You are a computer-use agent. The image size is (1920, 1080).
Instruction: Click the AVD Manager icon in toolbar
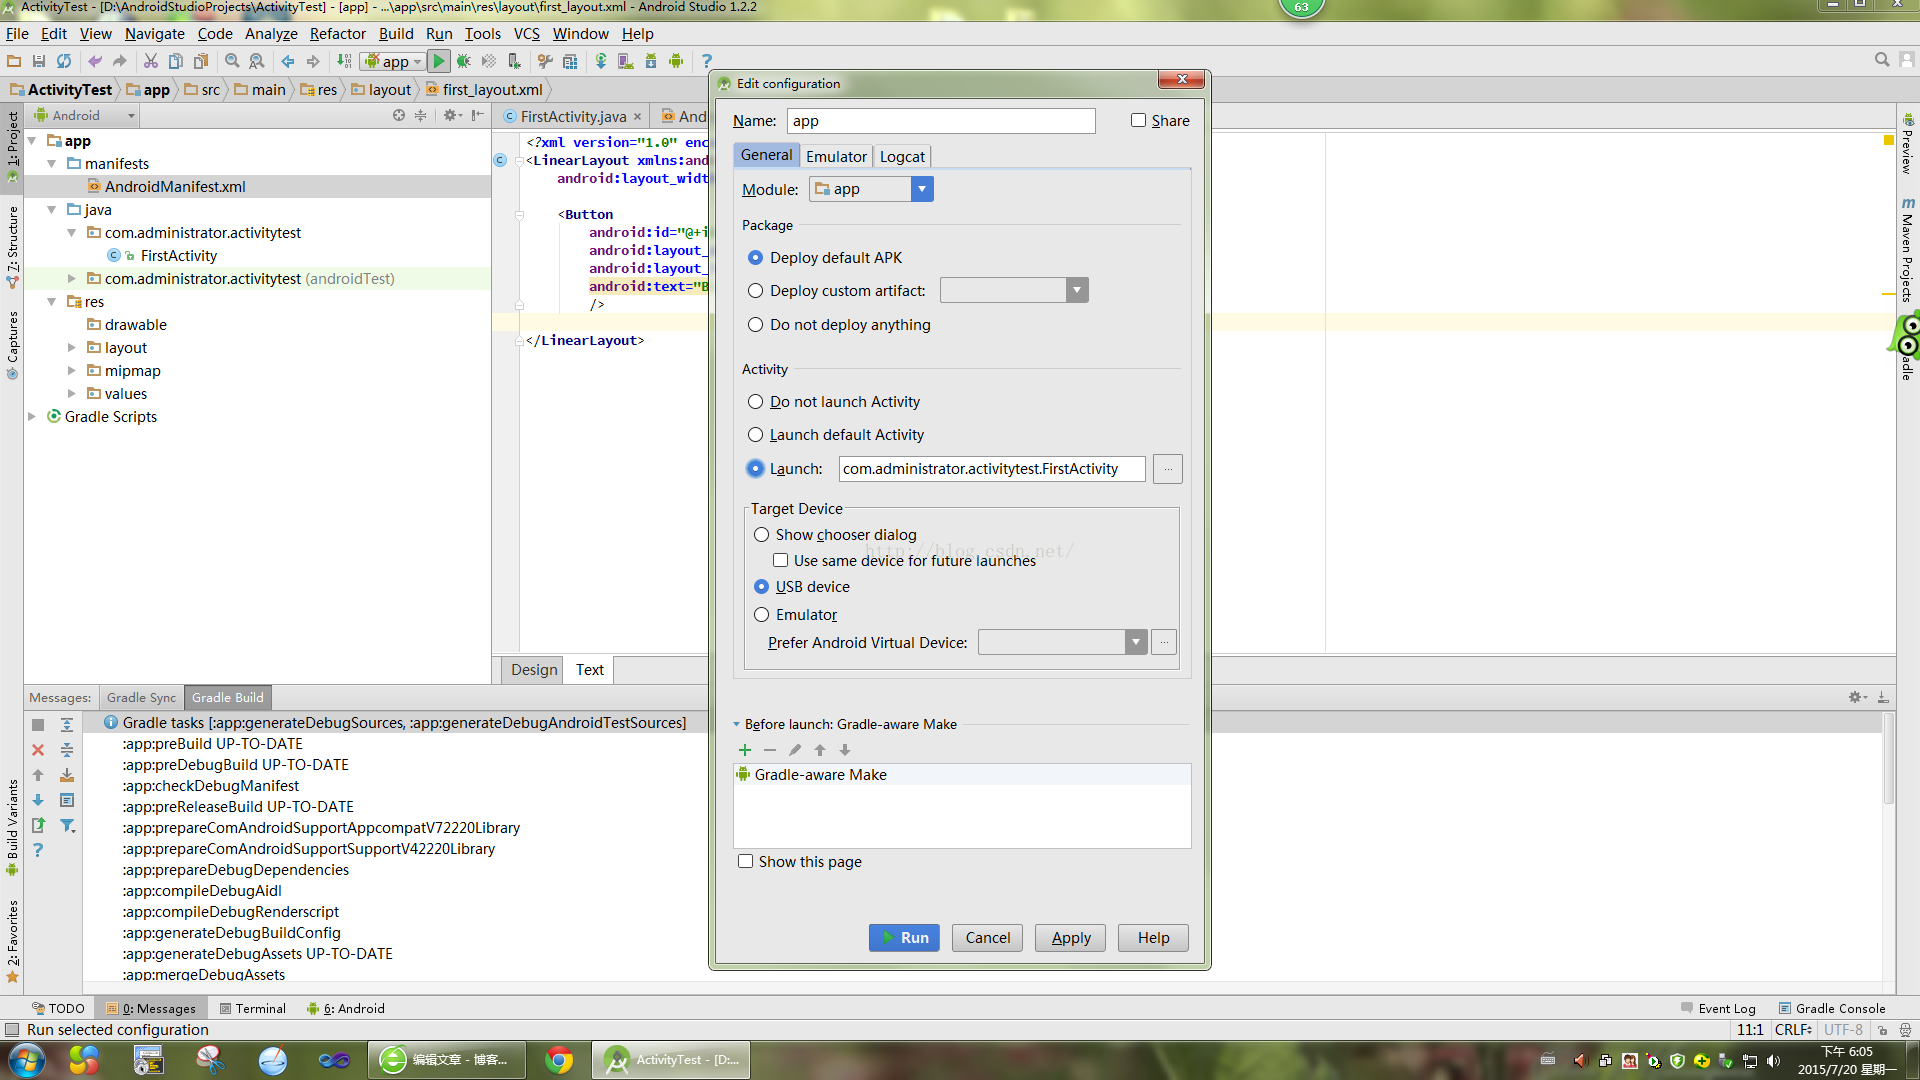pos(626,61)
